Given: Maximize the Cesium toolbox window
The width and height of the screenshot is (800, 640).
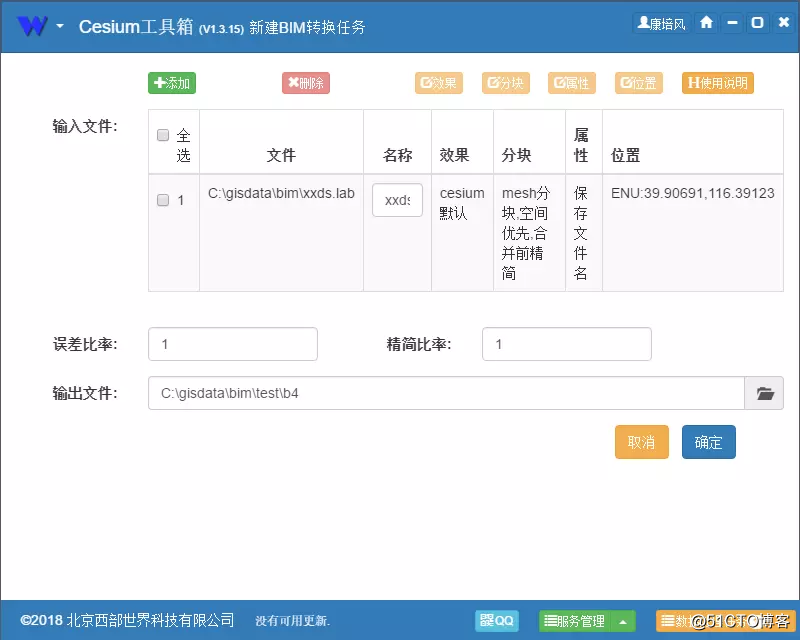Looking at the screenshot, I should point(758,23).
